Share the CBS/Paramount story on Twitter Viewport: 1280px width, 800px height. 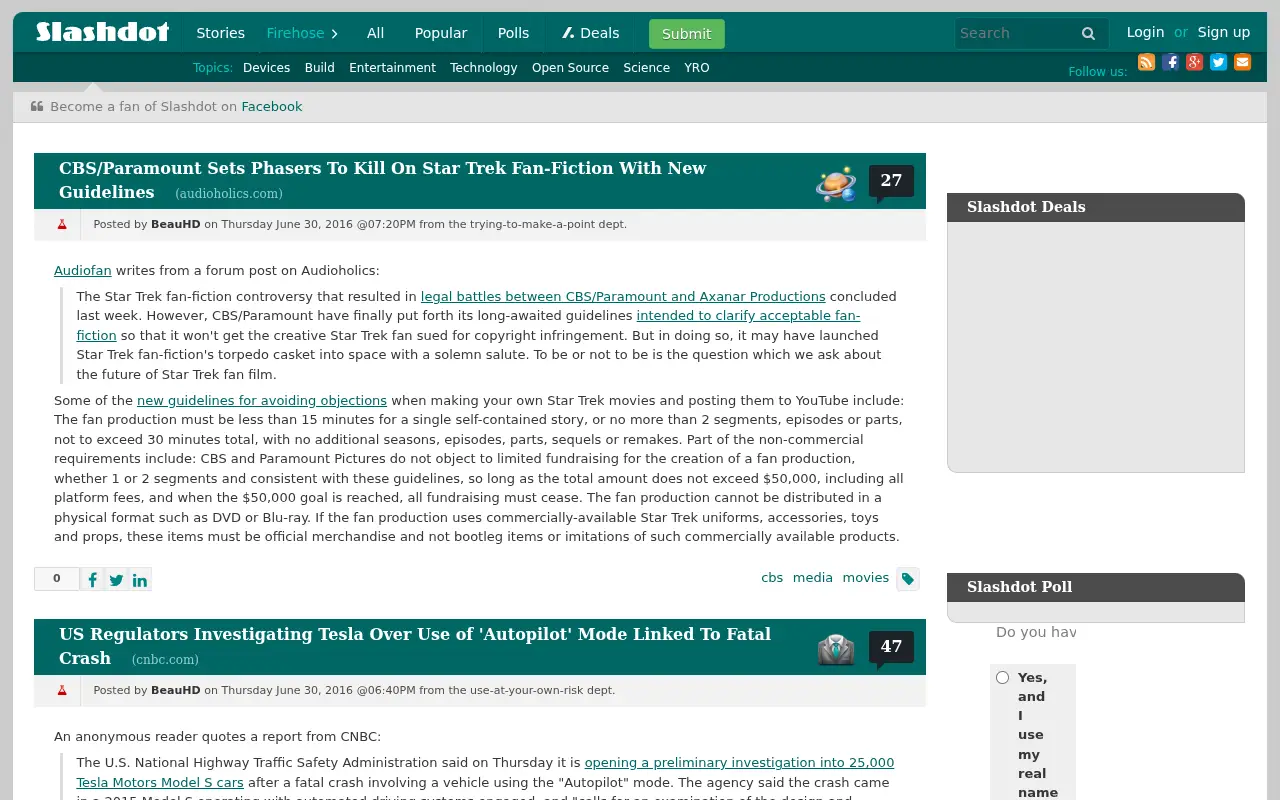(116, 580)
